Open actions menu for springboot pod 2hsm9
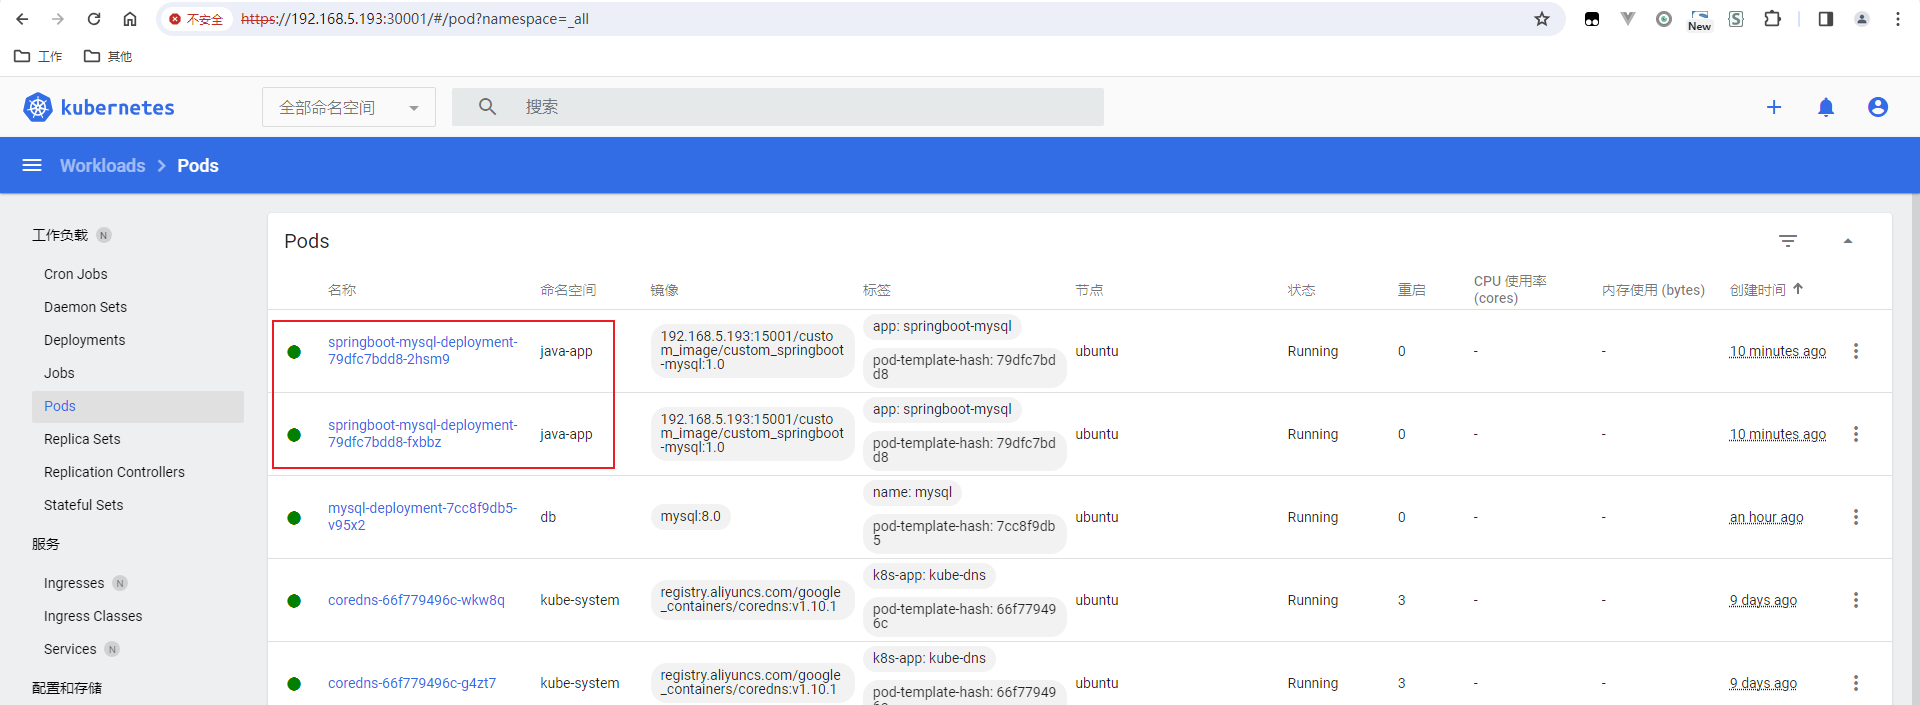1920x705 pixels. tap(1856, 351)
